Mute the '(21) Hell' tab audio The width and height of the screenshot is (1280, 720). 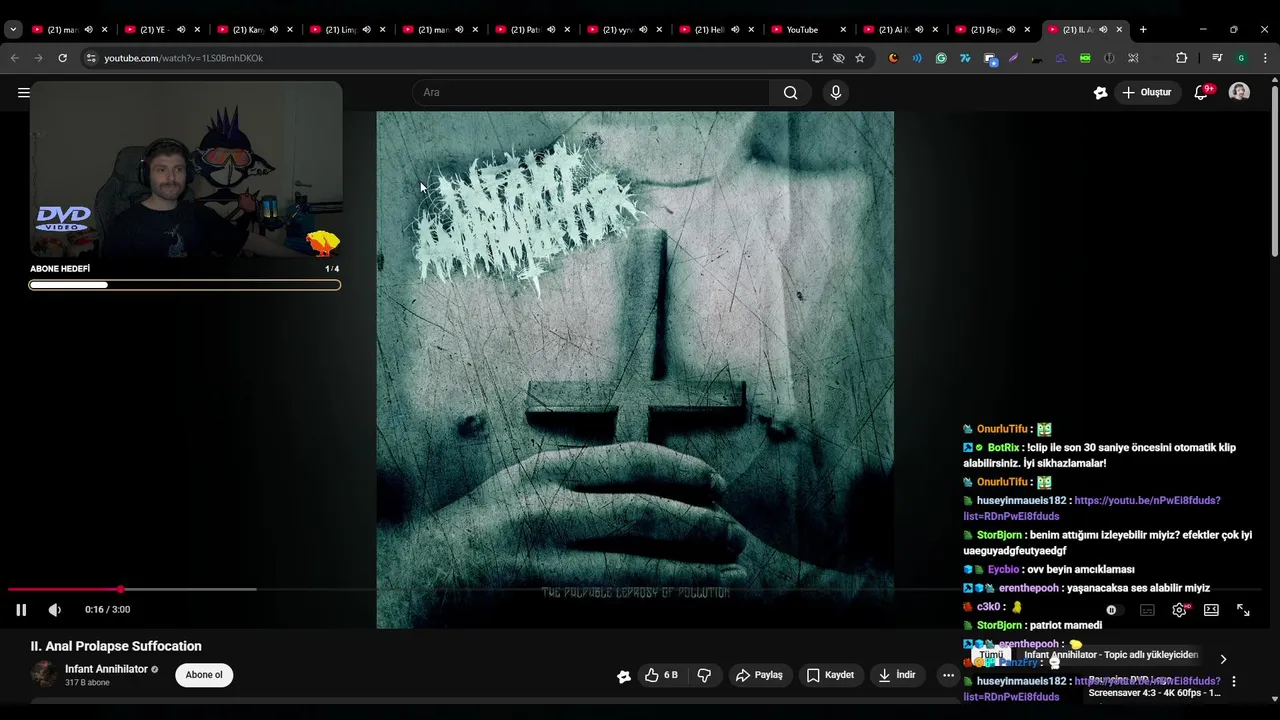coord(735,30)
